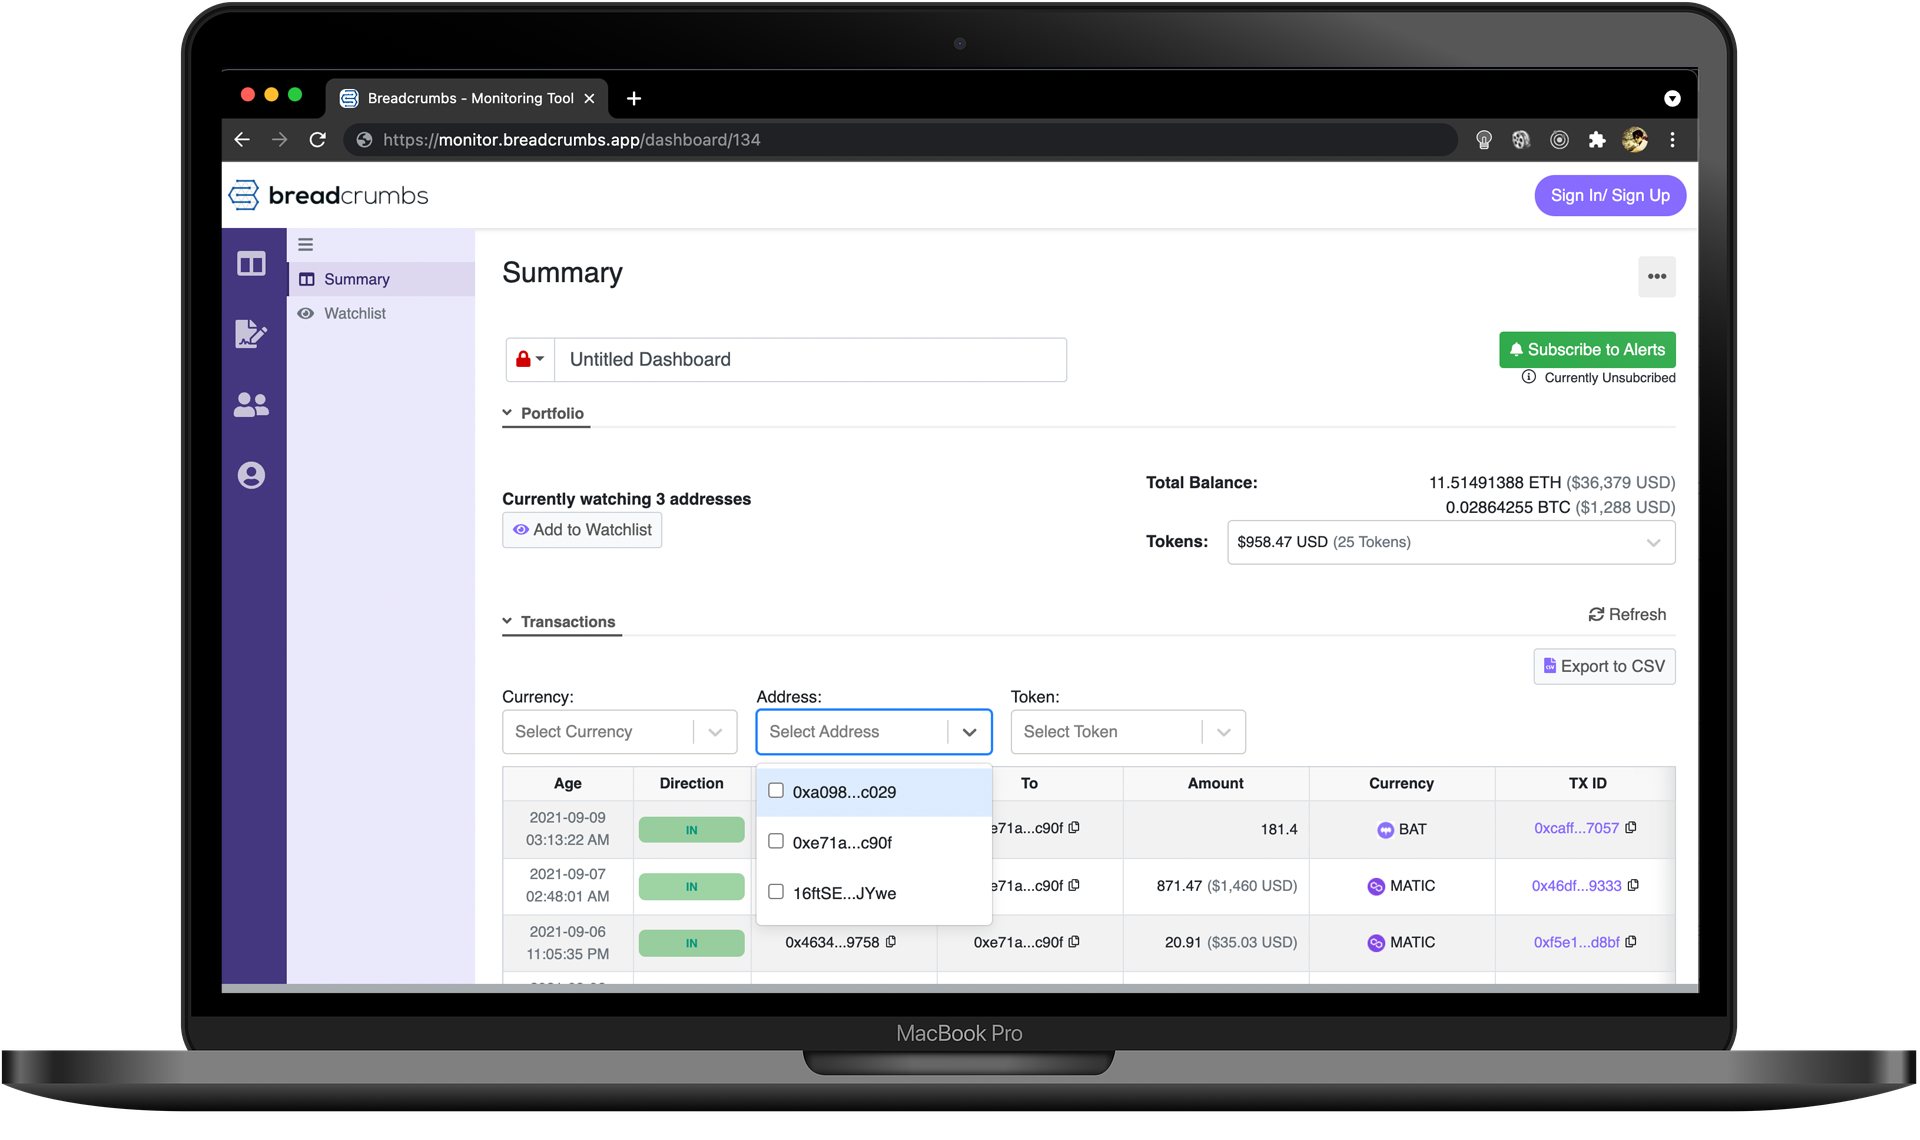This screenshot has height=1140, width=1920.
Task: Collapse the Transactions section
Action: point(560,622)
